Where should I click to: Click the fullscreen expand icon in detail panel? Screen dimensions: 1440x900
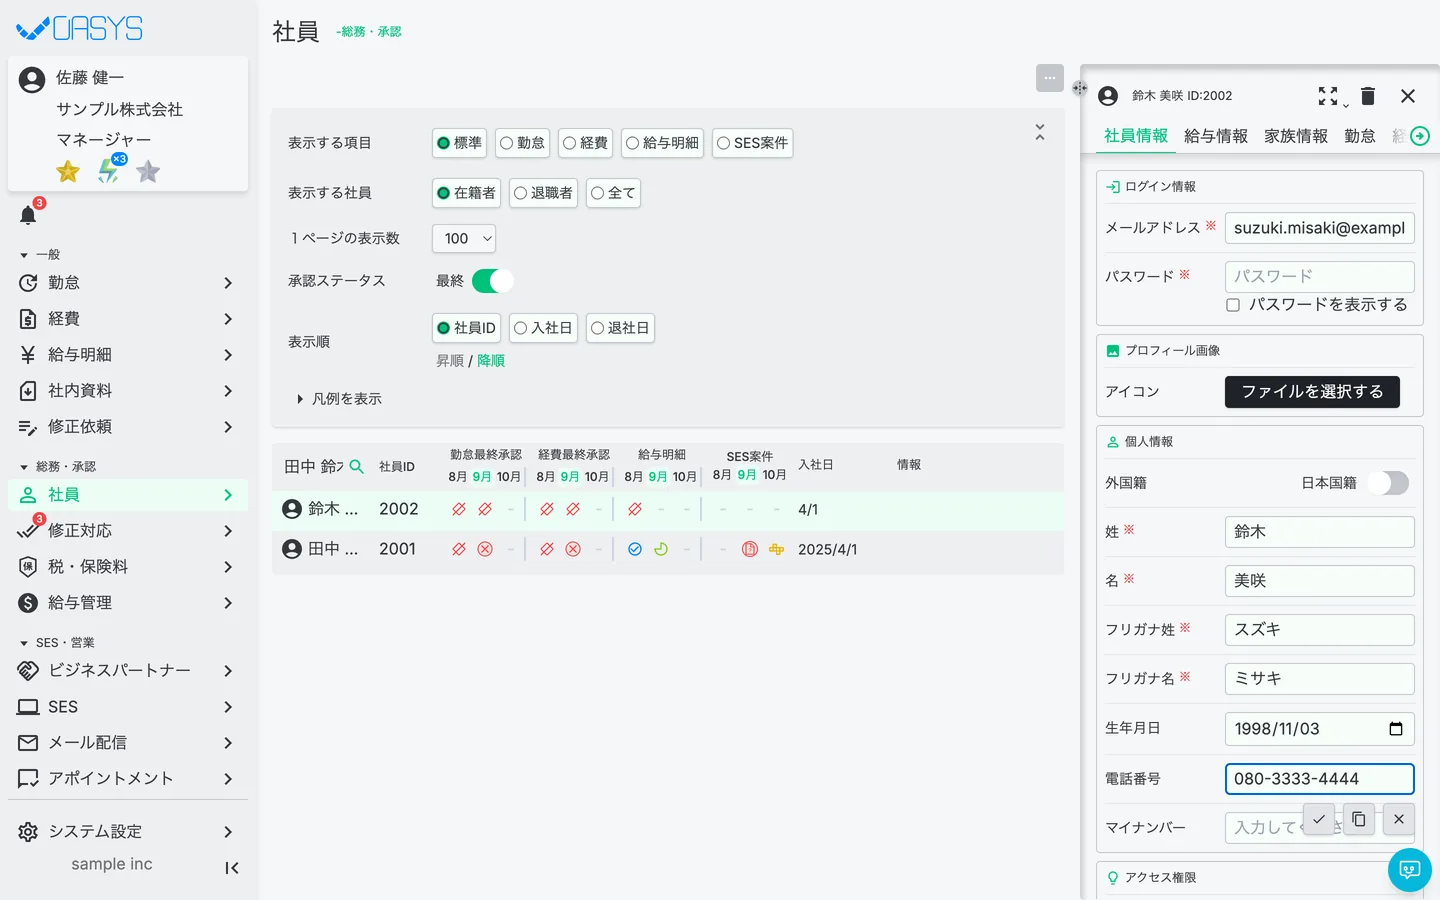[x=1328, y=96]
